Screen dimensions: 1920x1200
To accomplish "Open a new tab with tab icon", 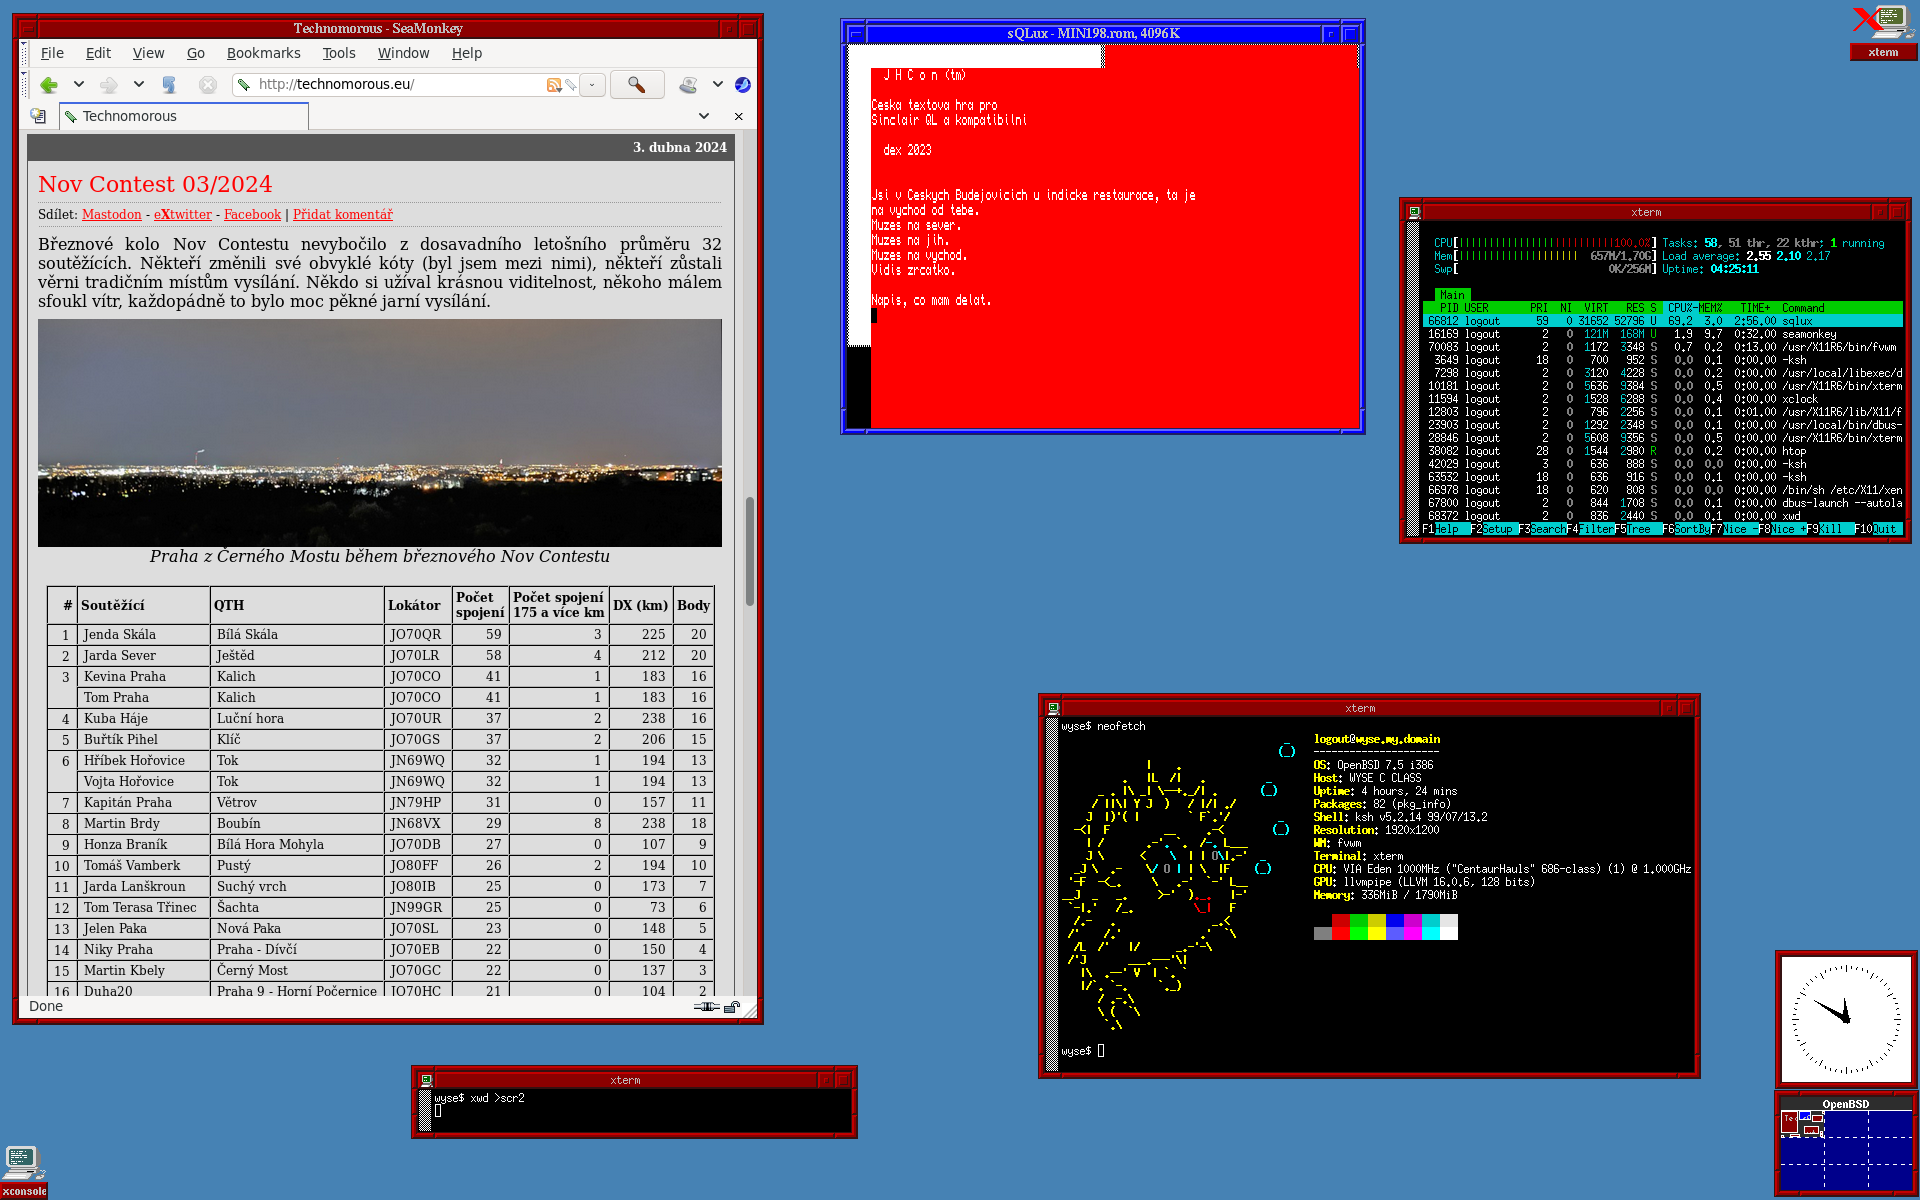I will pyautogui.click(x=38, y=116).
